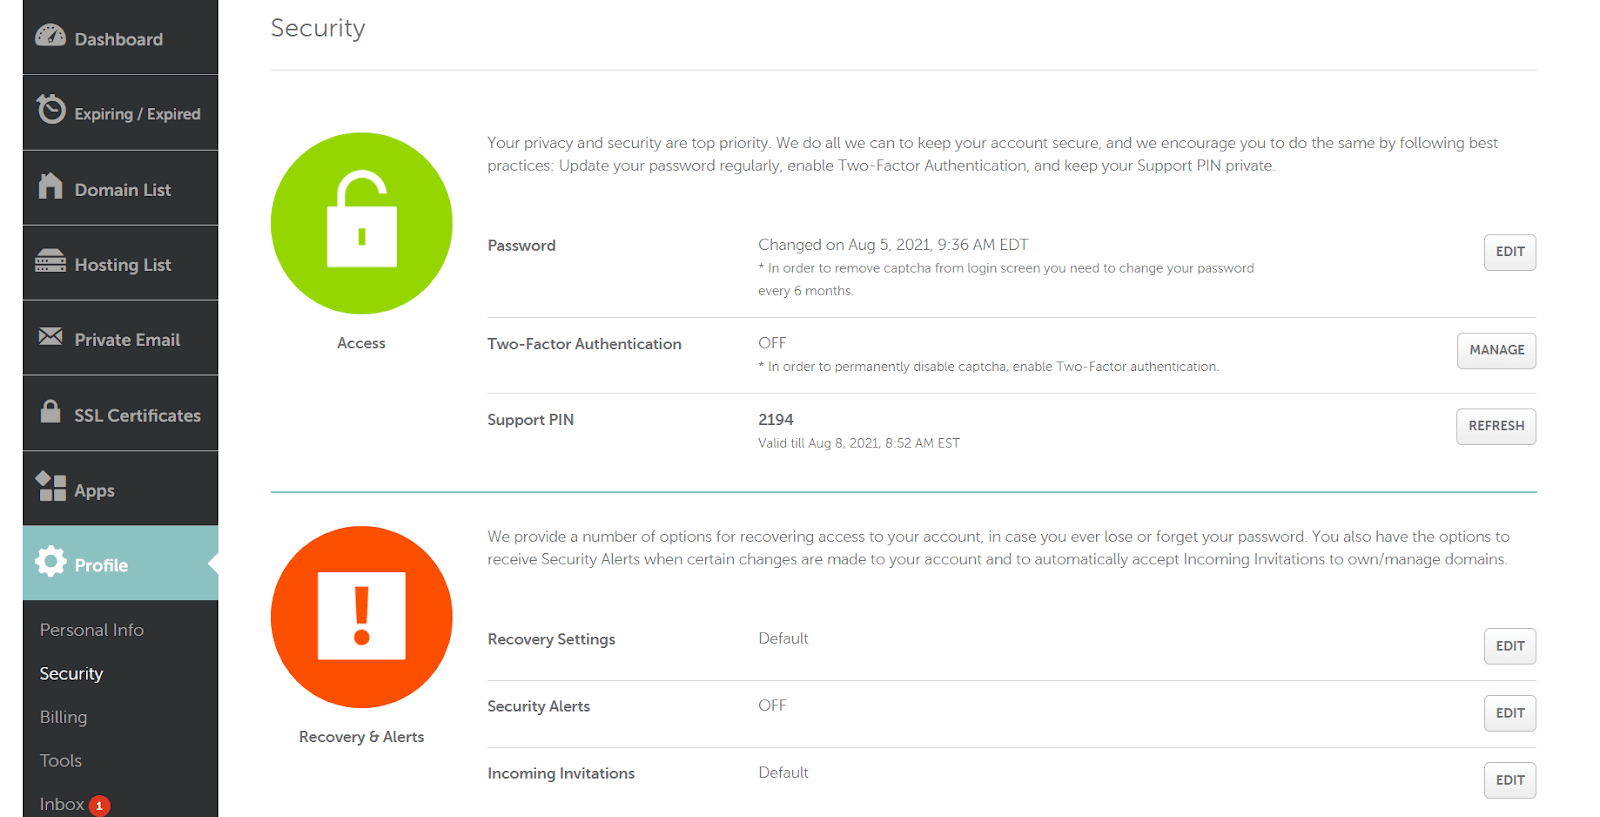
Task: Open the Personal Info submenu item
Action: 92,630
